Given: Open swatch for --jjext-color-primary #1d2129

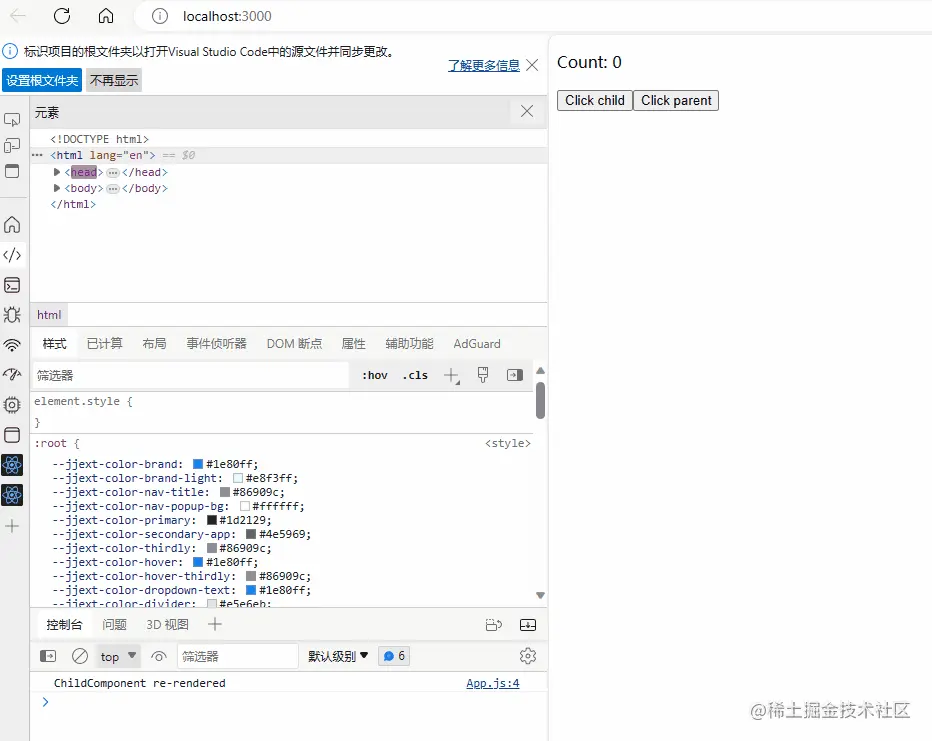Looking at the screenshot, I should point(212,520).
